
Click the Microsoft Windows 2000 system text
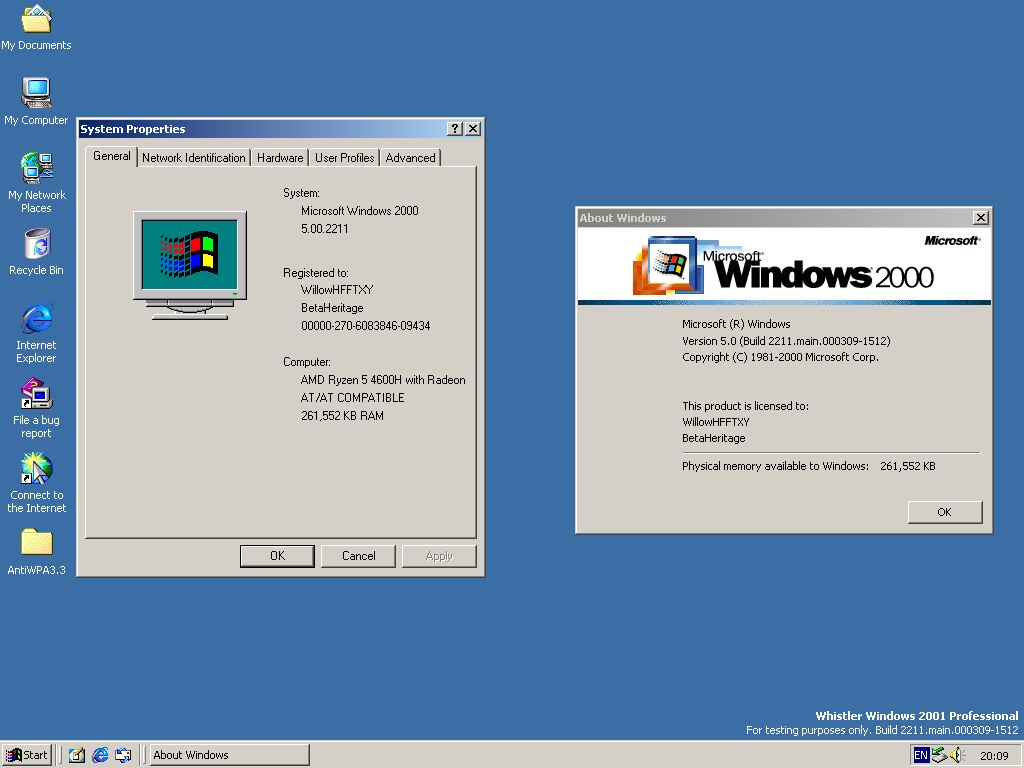[x=360, y=211]
